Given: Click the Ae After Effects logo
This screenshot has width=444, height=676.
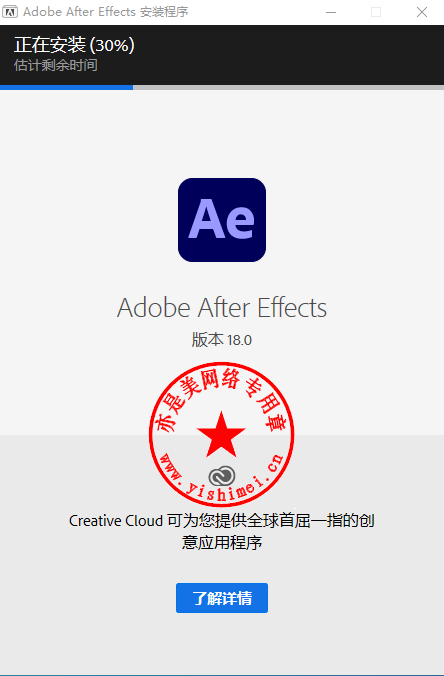Looking at the screenshot, I should [x=222, y=220].
